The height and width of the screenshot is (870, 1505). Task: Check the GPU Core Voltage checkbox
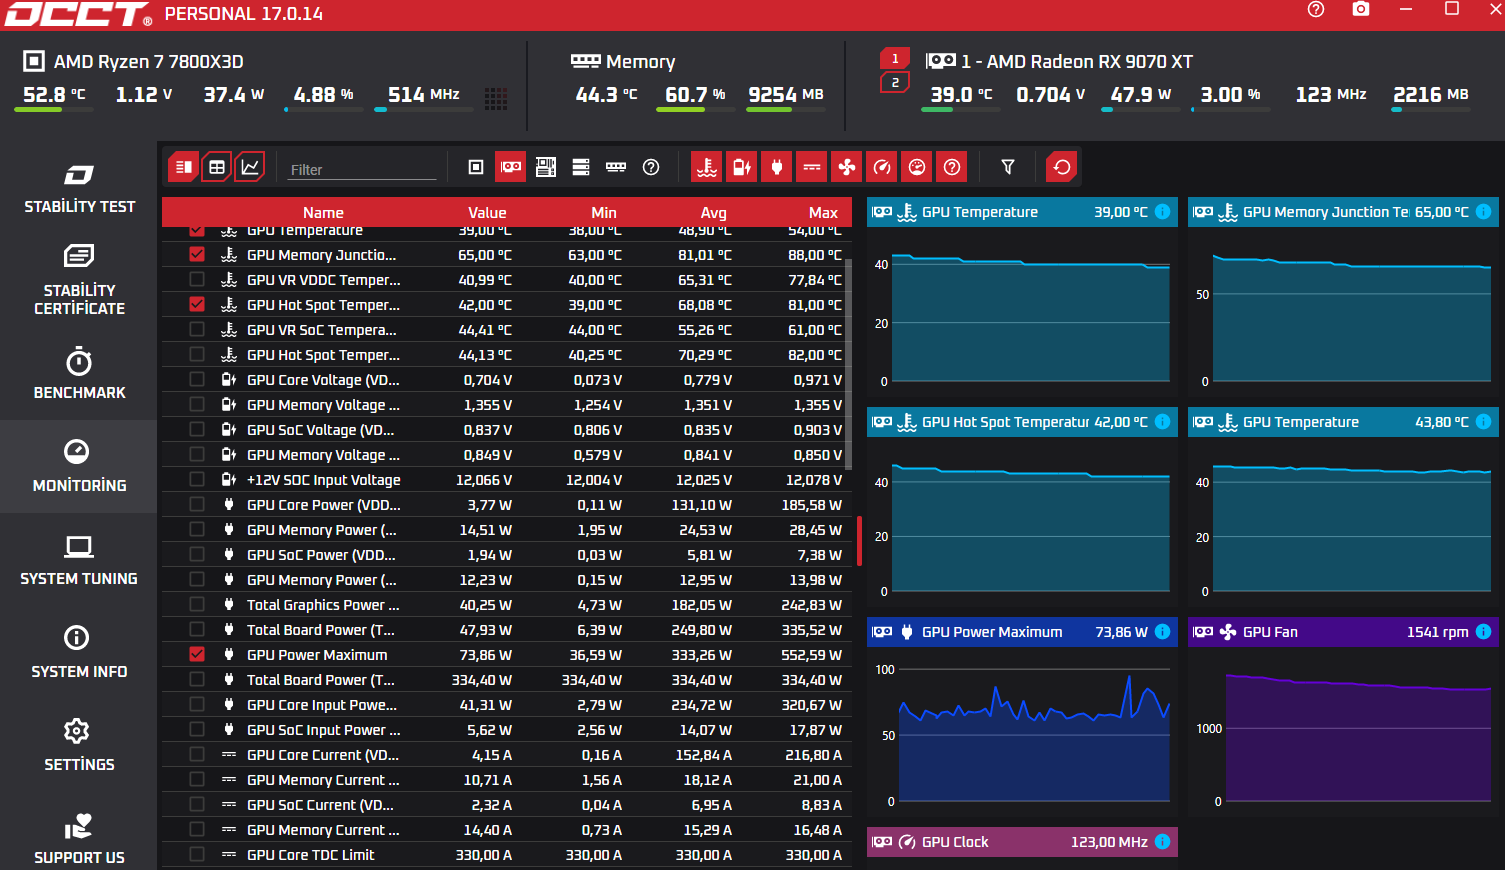coord(197,379)
